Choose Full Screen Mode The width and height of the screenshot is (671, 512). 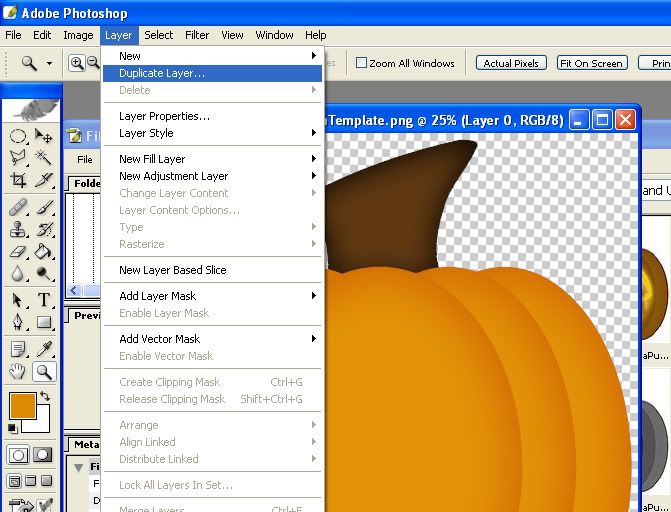point(46,481)
